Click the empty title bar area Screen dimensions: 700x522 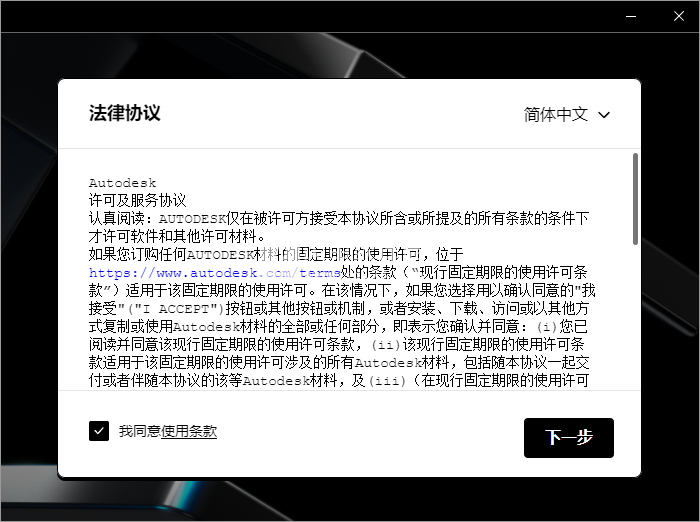(300, 16)
